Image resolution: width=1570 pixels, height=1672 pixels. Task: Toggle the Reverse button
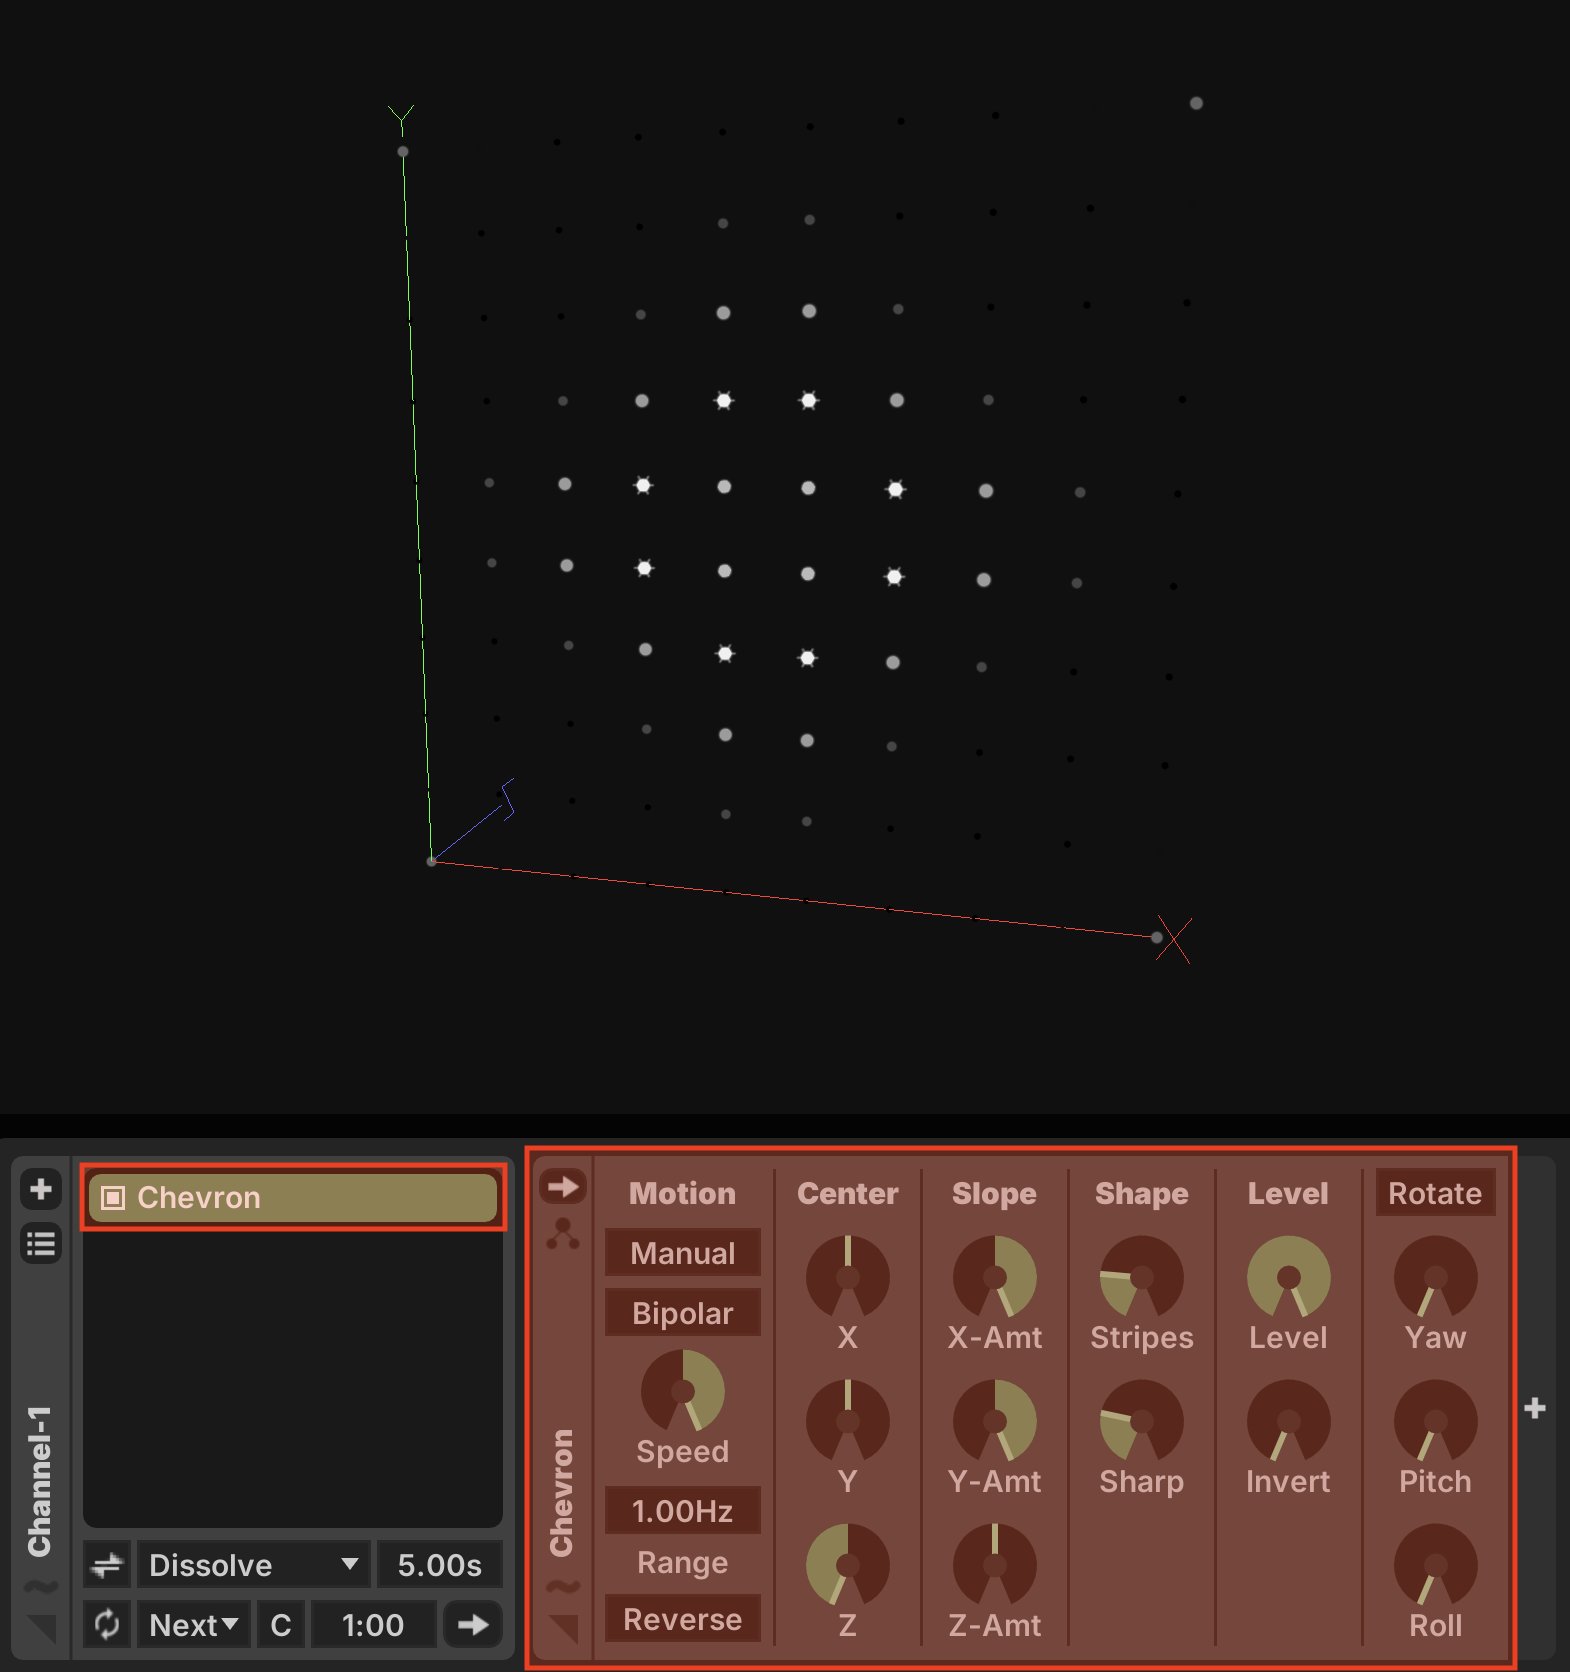coord(683,1619)
